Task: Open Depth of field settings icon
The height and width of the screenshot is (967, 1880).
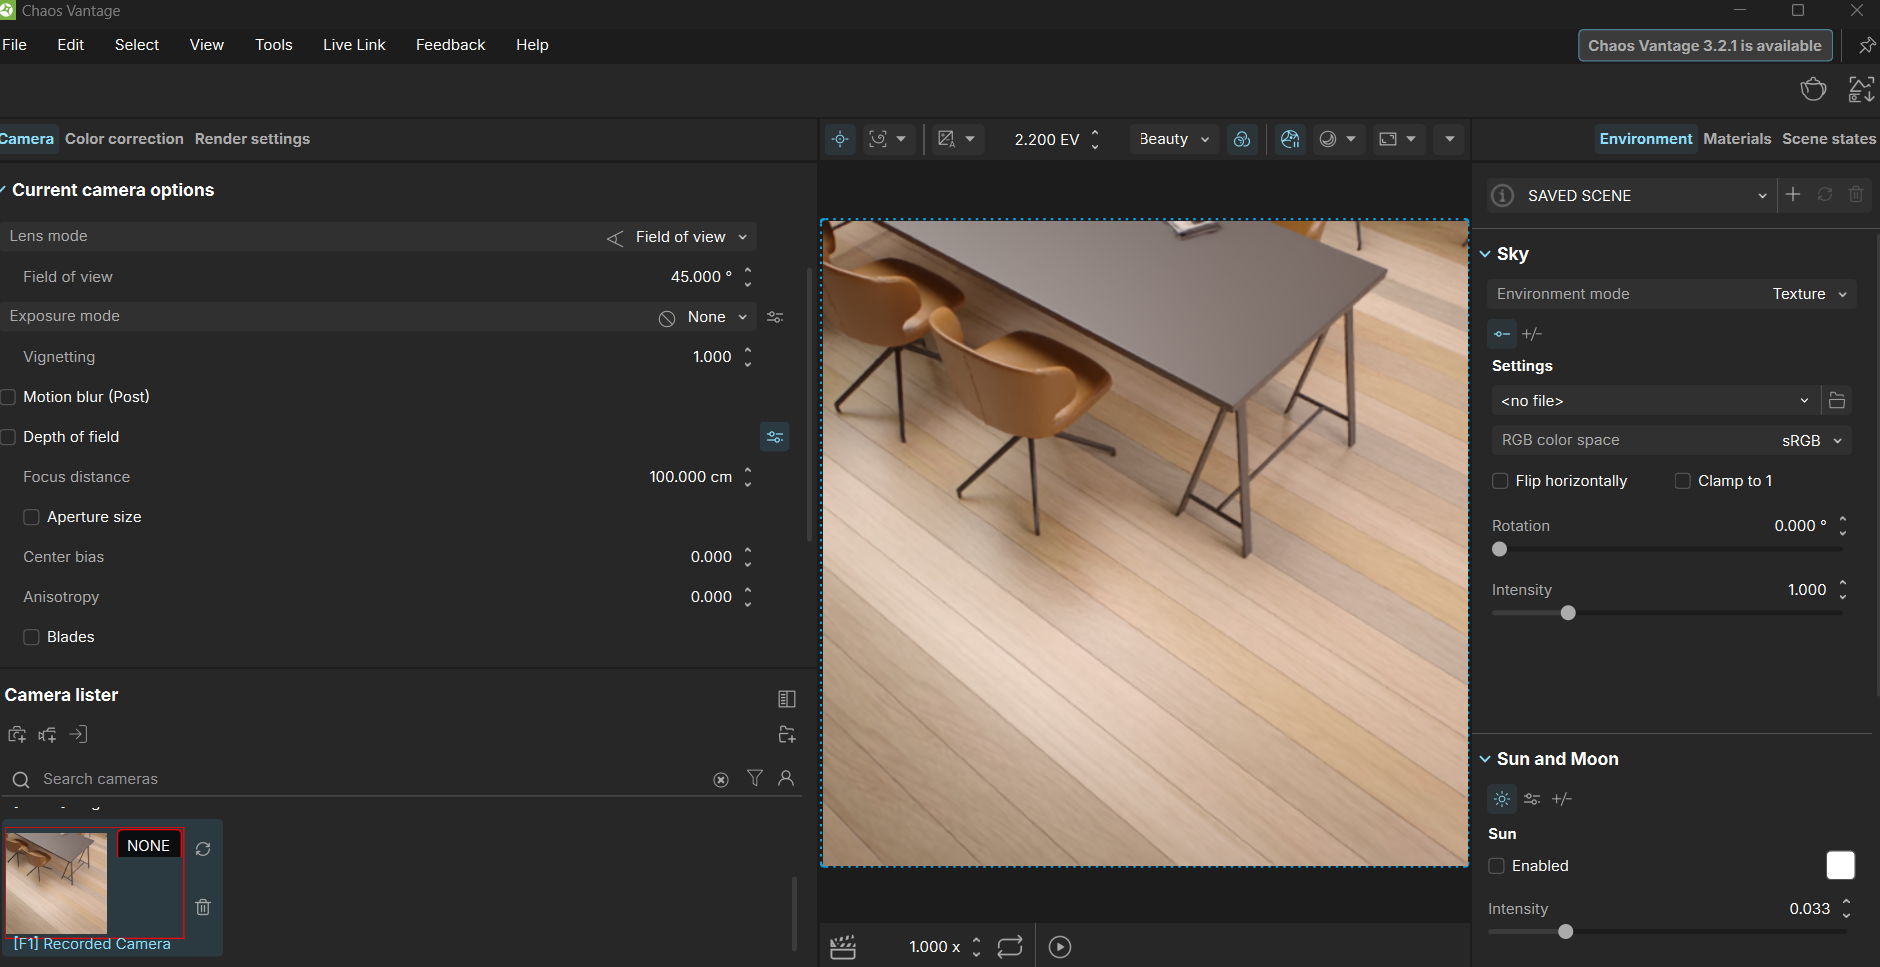Action: [775, 437]
